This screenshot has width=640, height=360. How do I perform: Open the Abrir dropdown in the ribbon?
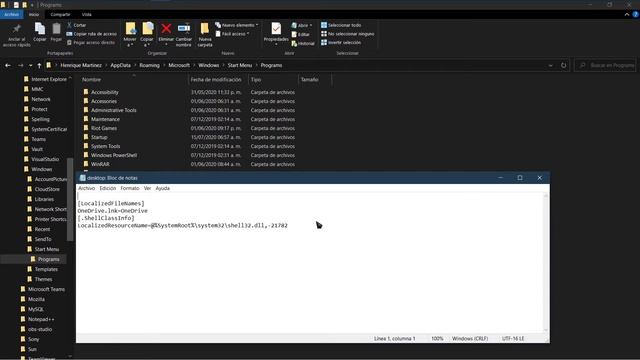point(302,25)
